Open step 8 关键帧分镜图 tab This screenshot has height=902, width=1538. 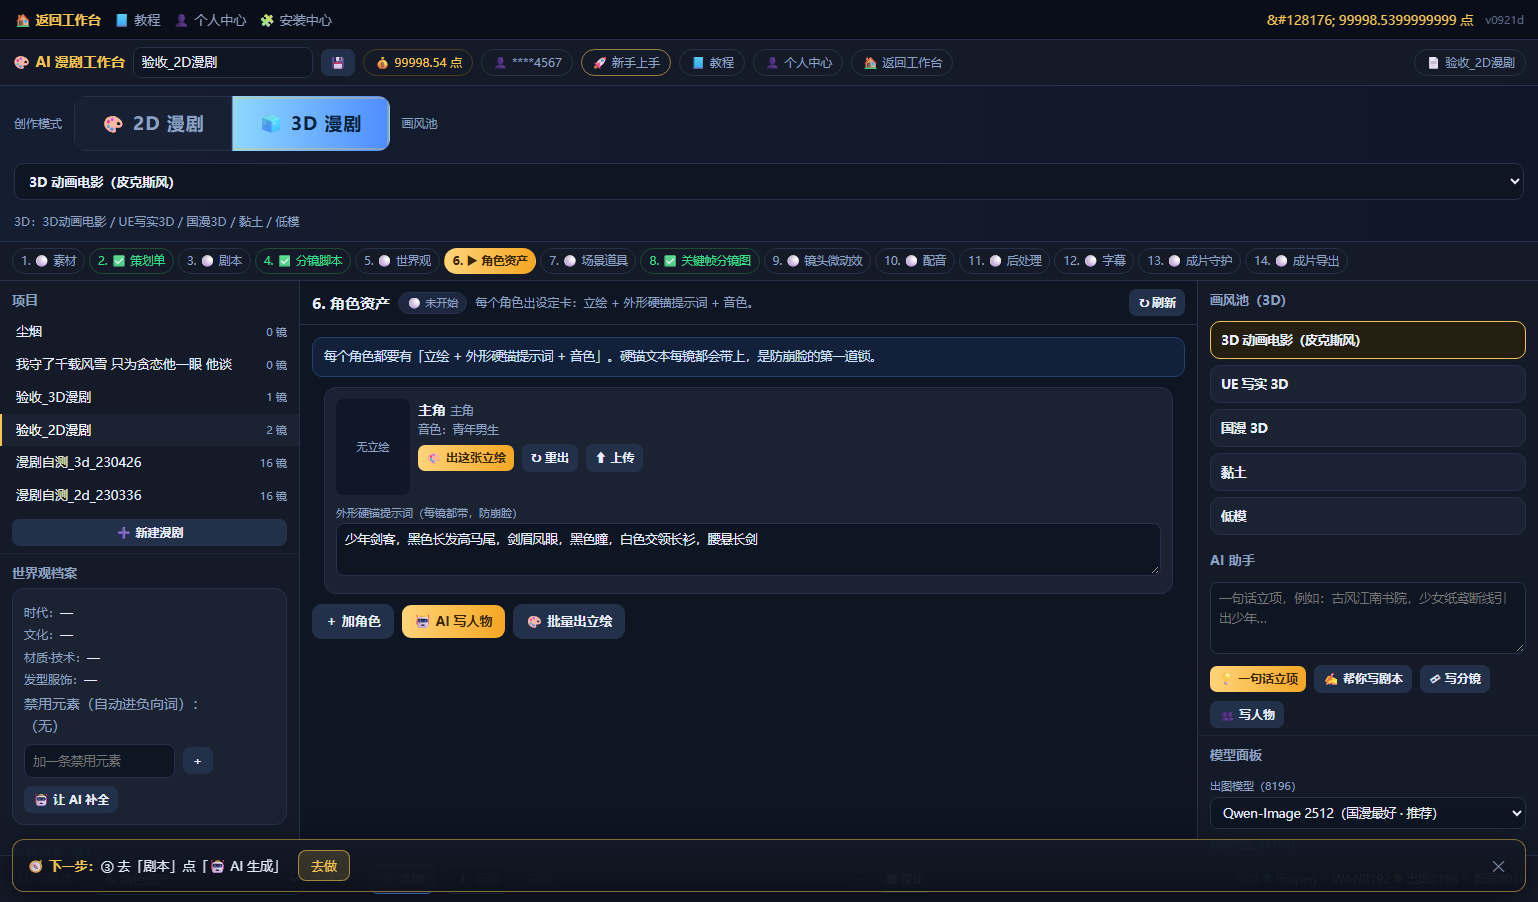point(700,261)
